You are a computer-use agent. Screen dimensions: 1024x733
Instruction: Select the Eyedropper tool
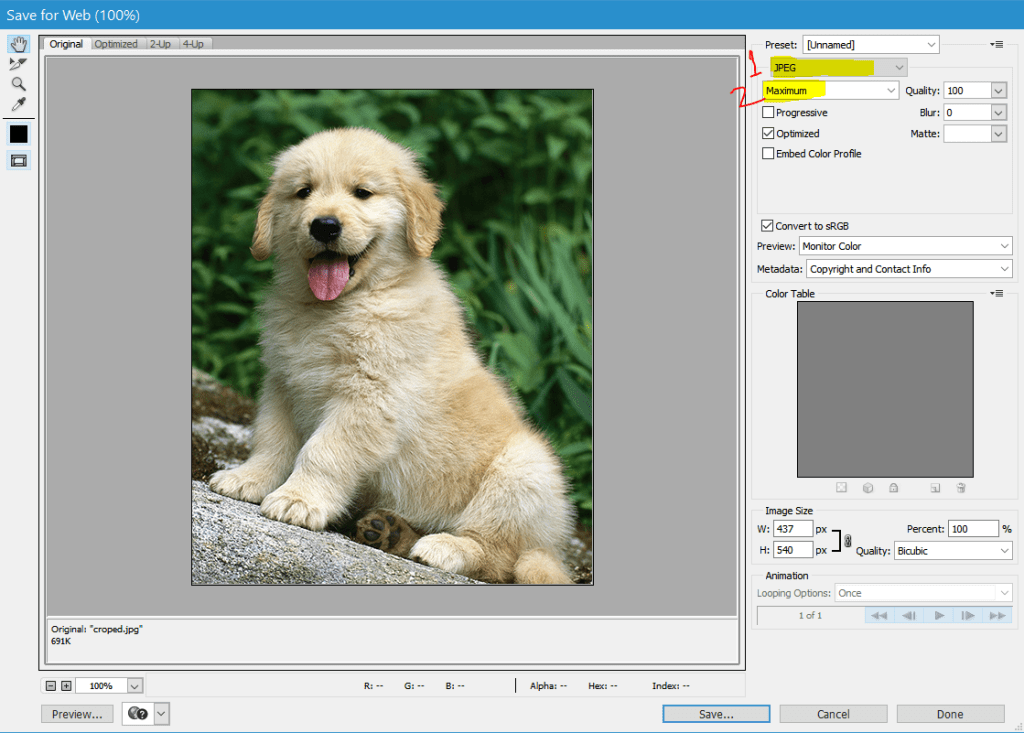pos(18,104)
